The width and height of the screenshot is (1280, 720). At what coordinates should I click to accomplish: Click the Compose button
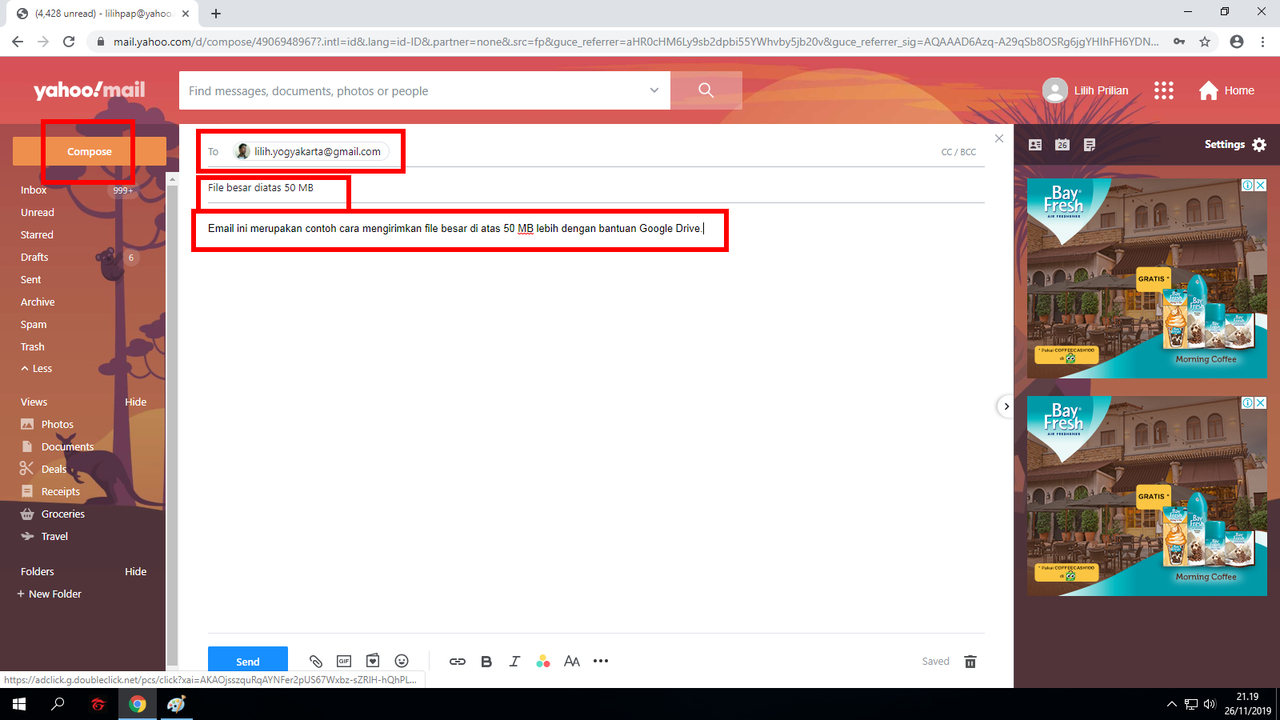click(89, 151)
